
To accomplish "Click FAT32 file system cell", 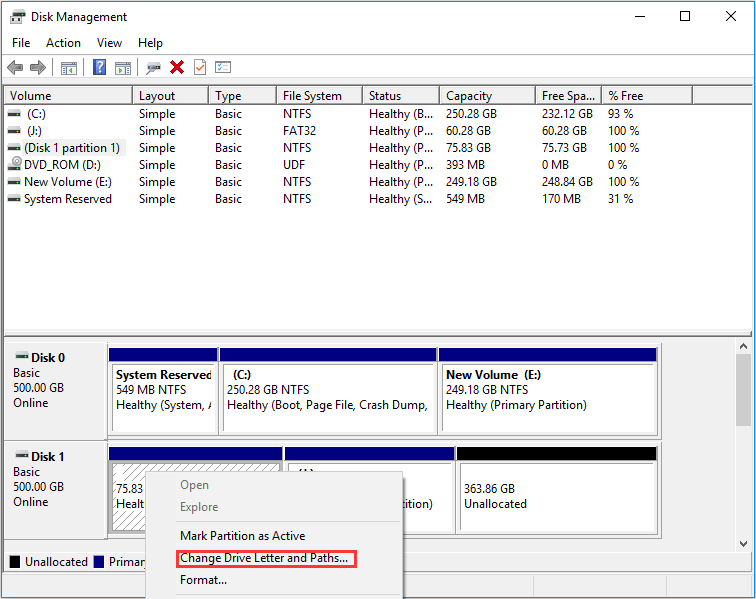I will pyautogui.click(x=299, y=131).
